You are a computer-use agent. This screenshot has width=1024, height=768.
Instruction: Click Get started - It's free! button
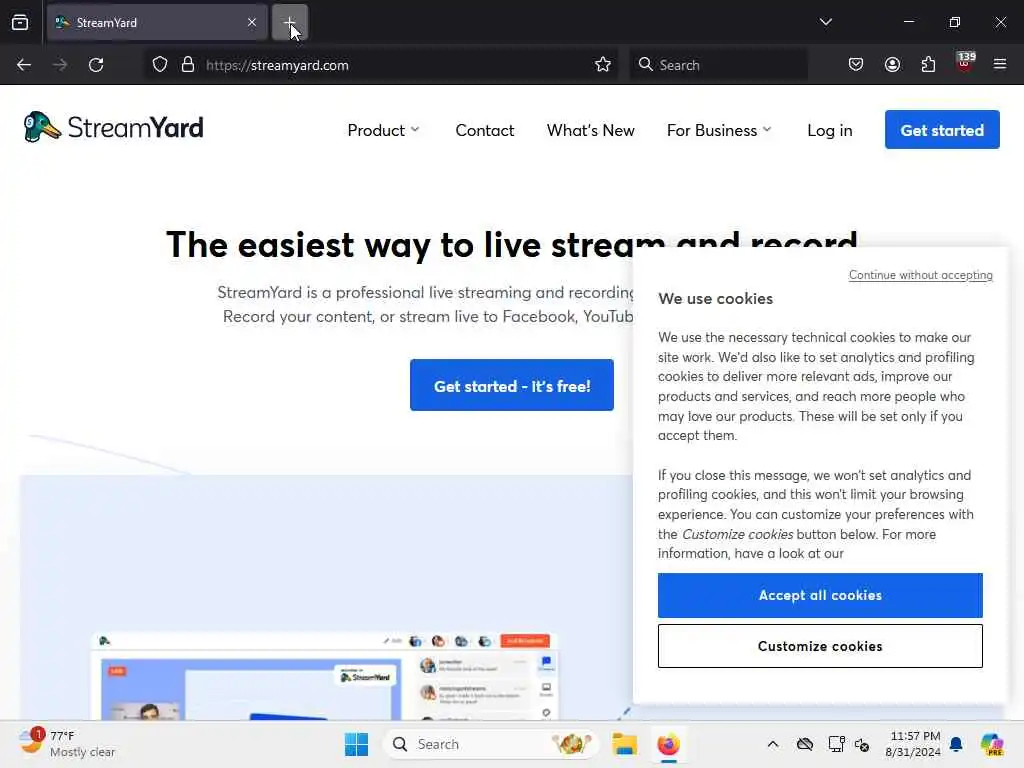(x=512, y=385)
